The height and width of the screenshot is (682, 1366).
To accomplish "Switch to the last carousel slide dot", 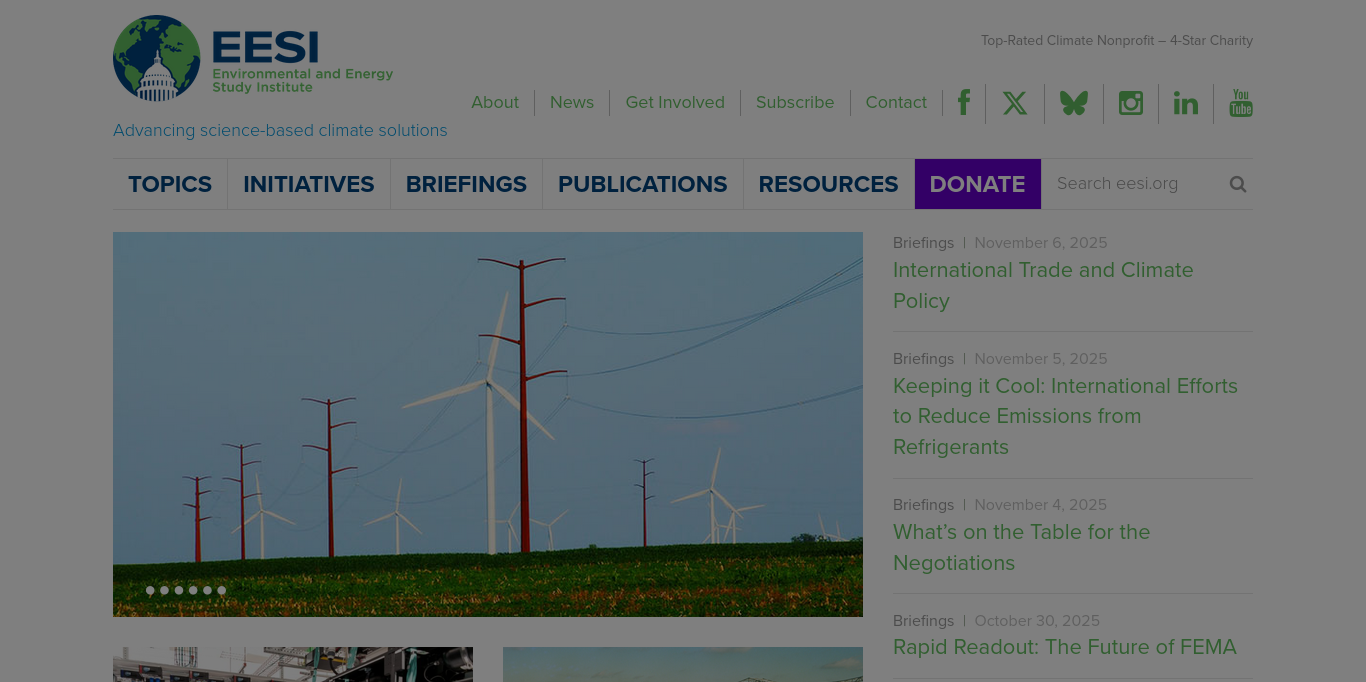I will 222,590.
